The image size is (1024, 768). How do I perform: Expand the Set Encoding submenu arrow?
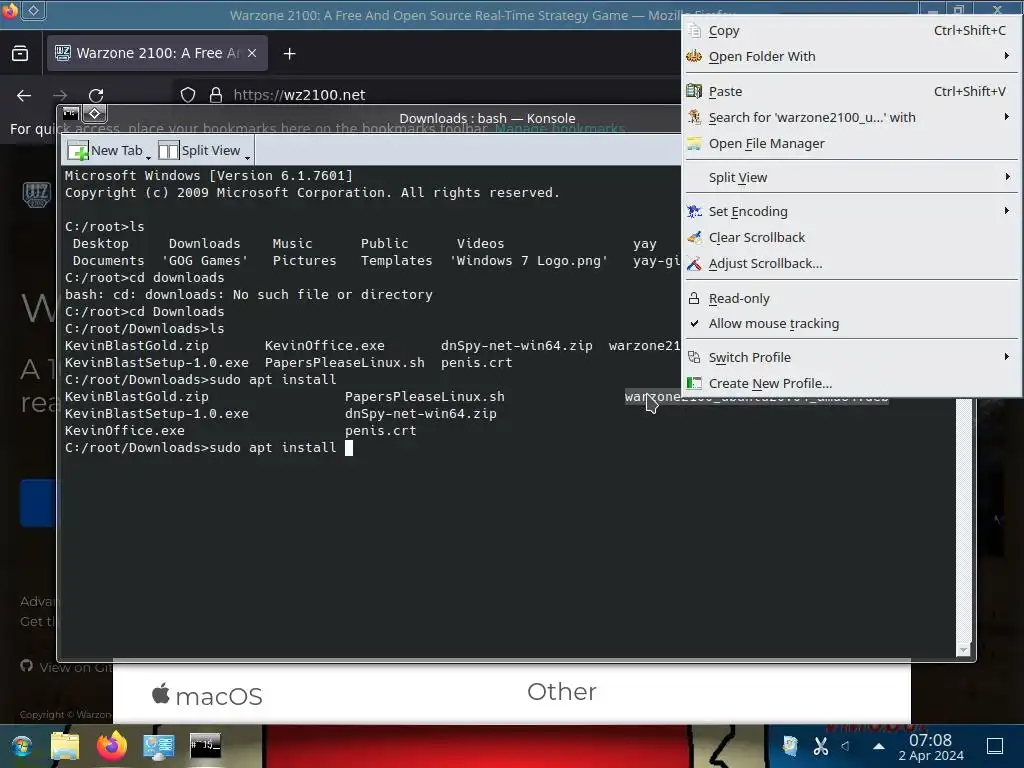pos(1006,211)
